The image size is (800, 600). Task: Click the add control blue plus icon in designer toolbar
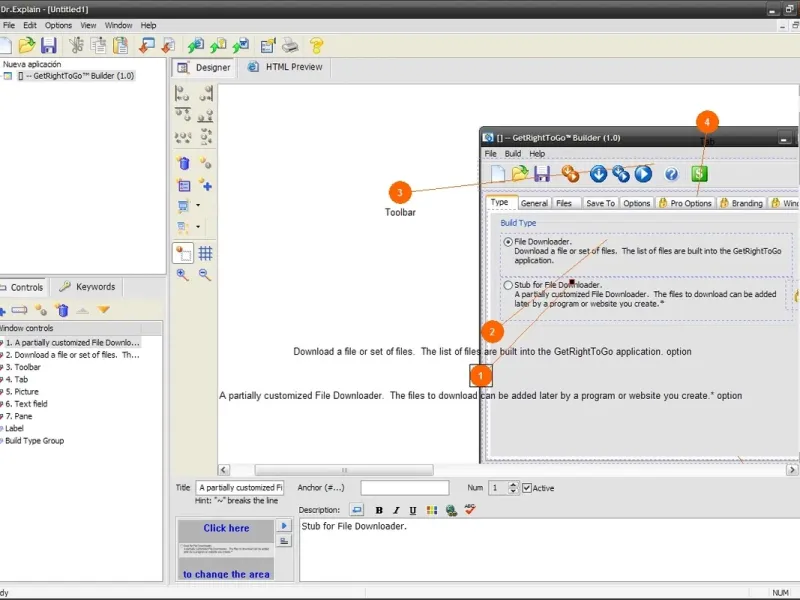pos(206,185)
